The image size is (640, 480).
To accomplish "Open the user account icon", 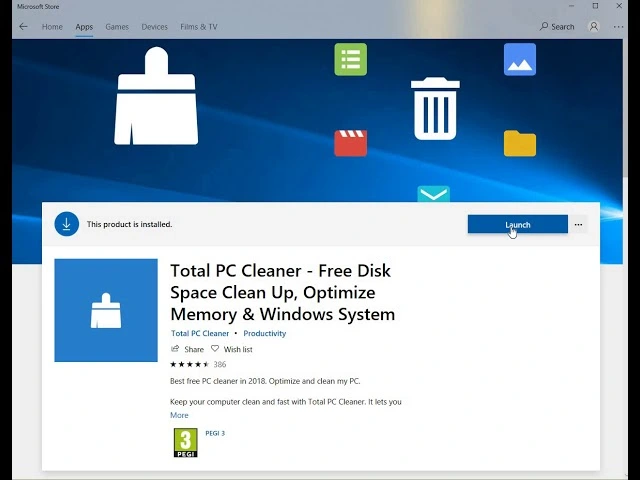I will (x=594, y=27).
